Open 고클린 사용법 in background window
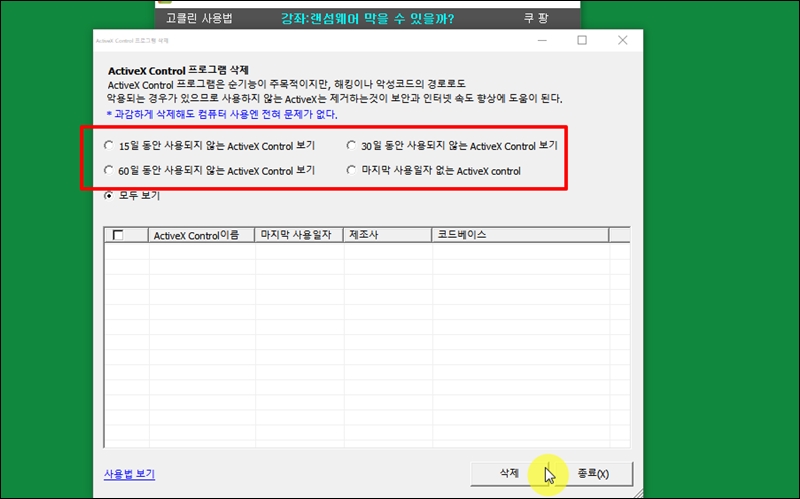 click(199, 19)
